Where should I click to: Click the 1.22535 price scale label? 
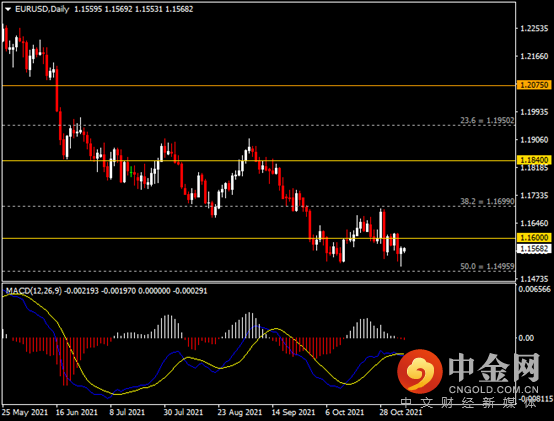pyautogui.click(x=534, y=28)
